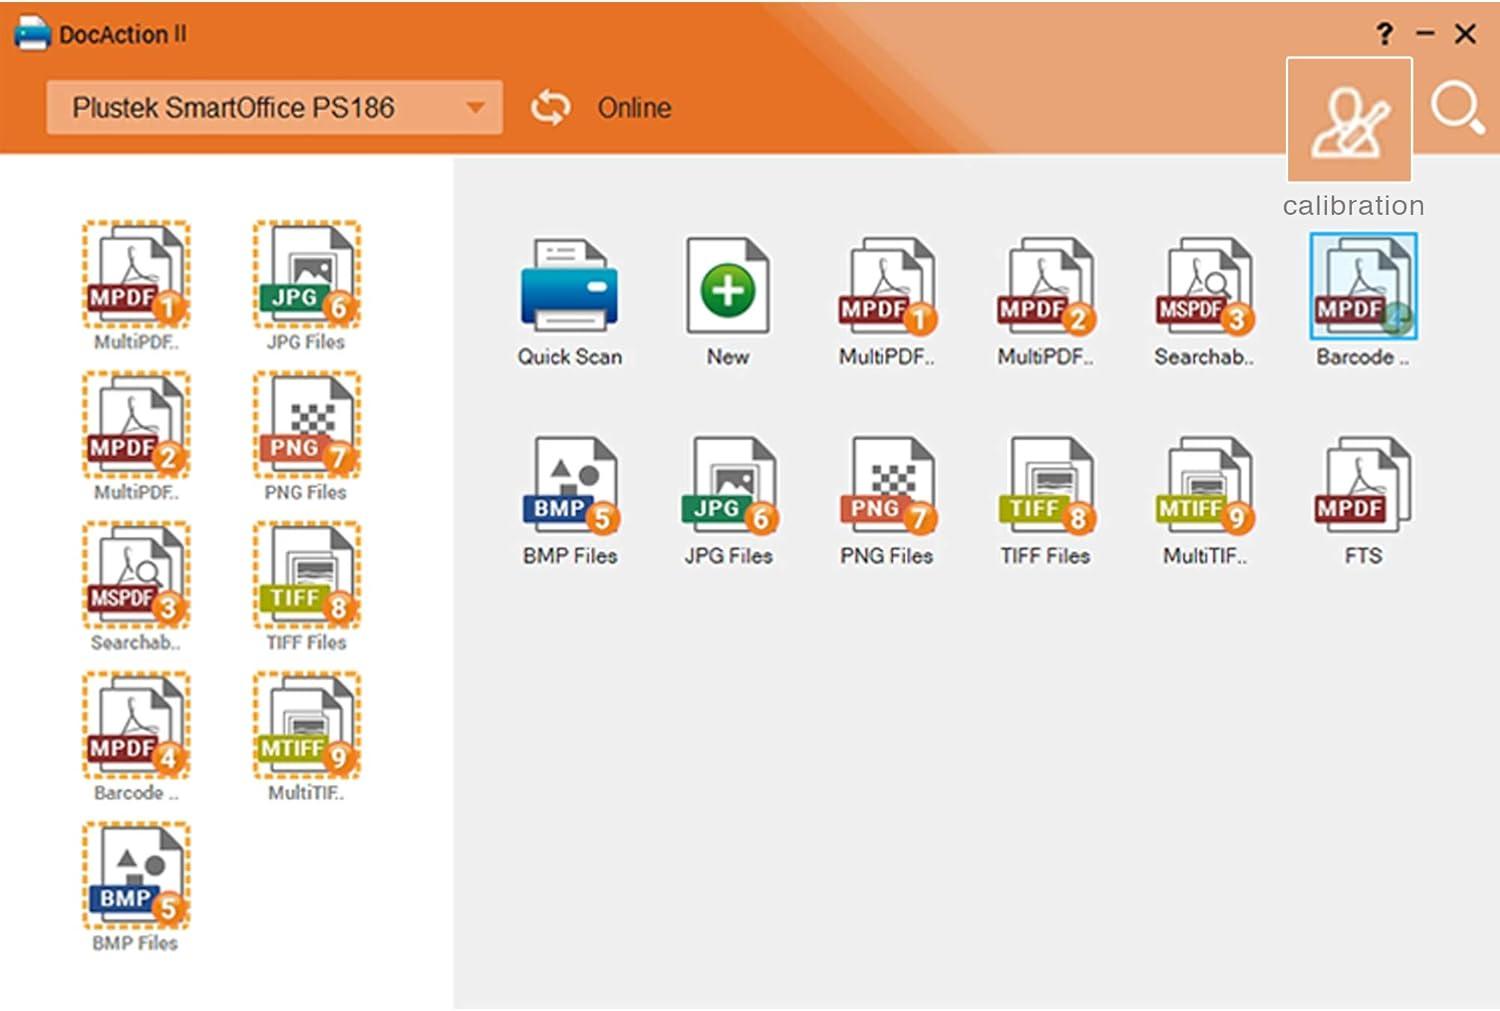Image resolution: width=1500 pixels, height=1011 pixels.
Task: Click MultiTIFF 9 in left sidebar
Action: pos(306,725)
